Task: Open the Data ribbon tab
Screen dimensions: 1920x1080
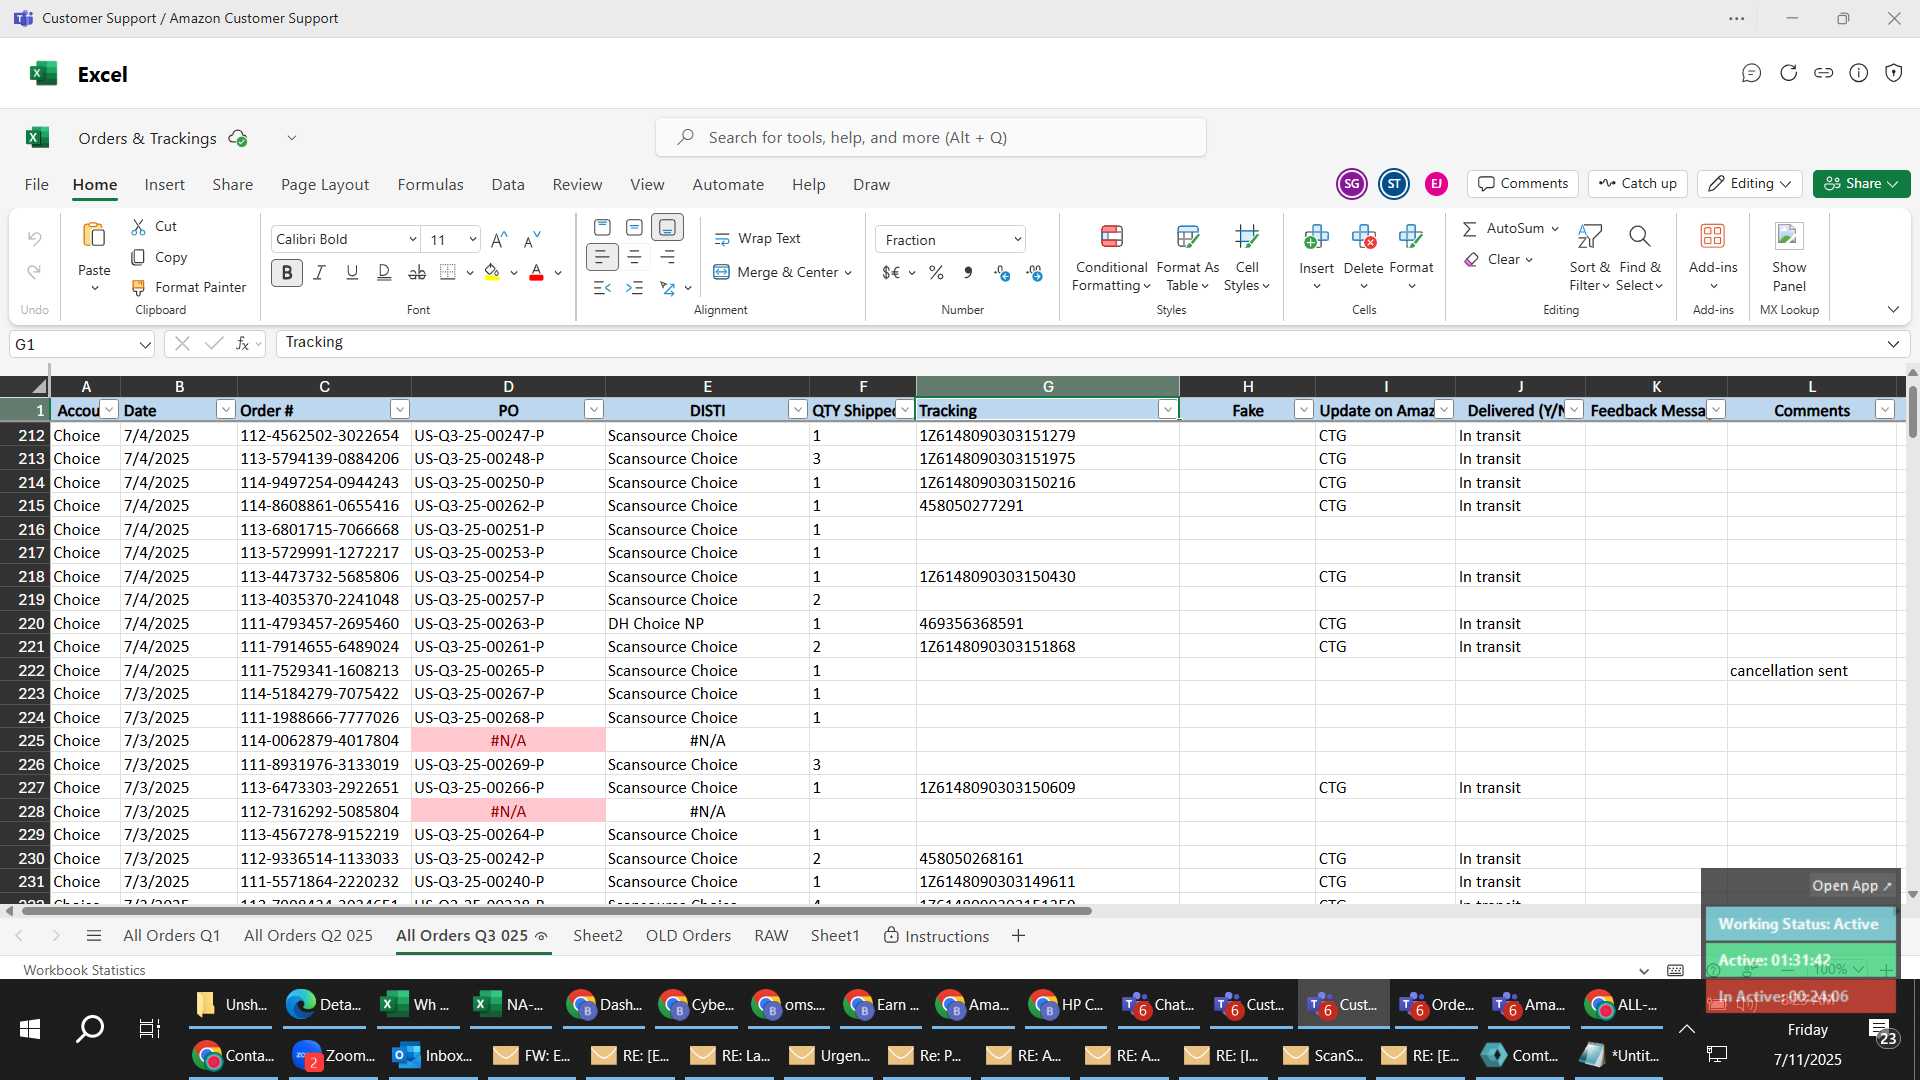Action: point(508,185)
